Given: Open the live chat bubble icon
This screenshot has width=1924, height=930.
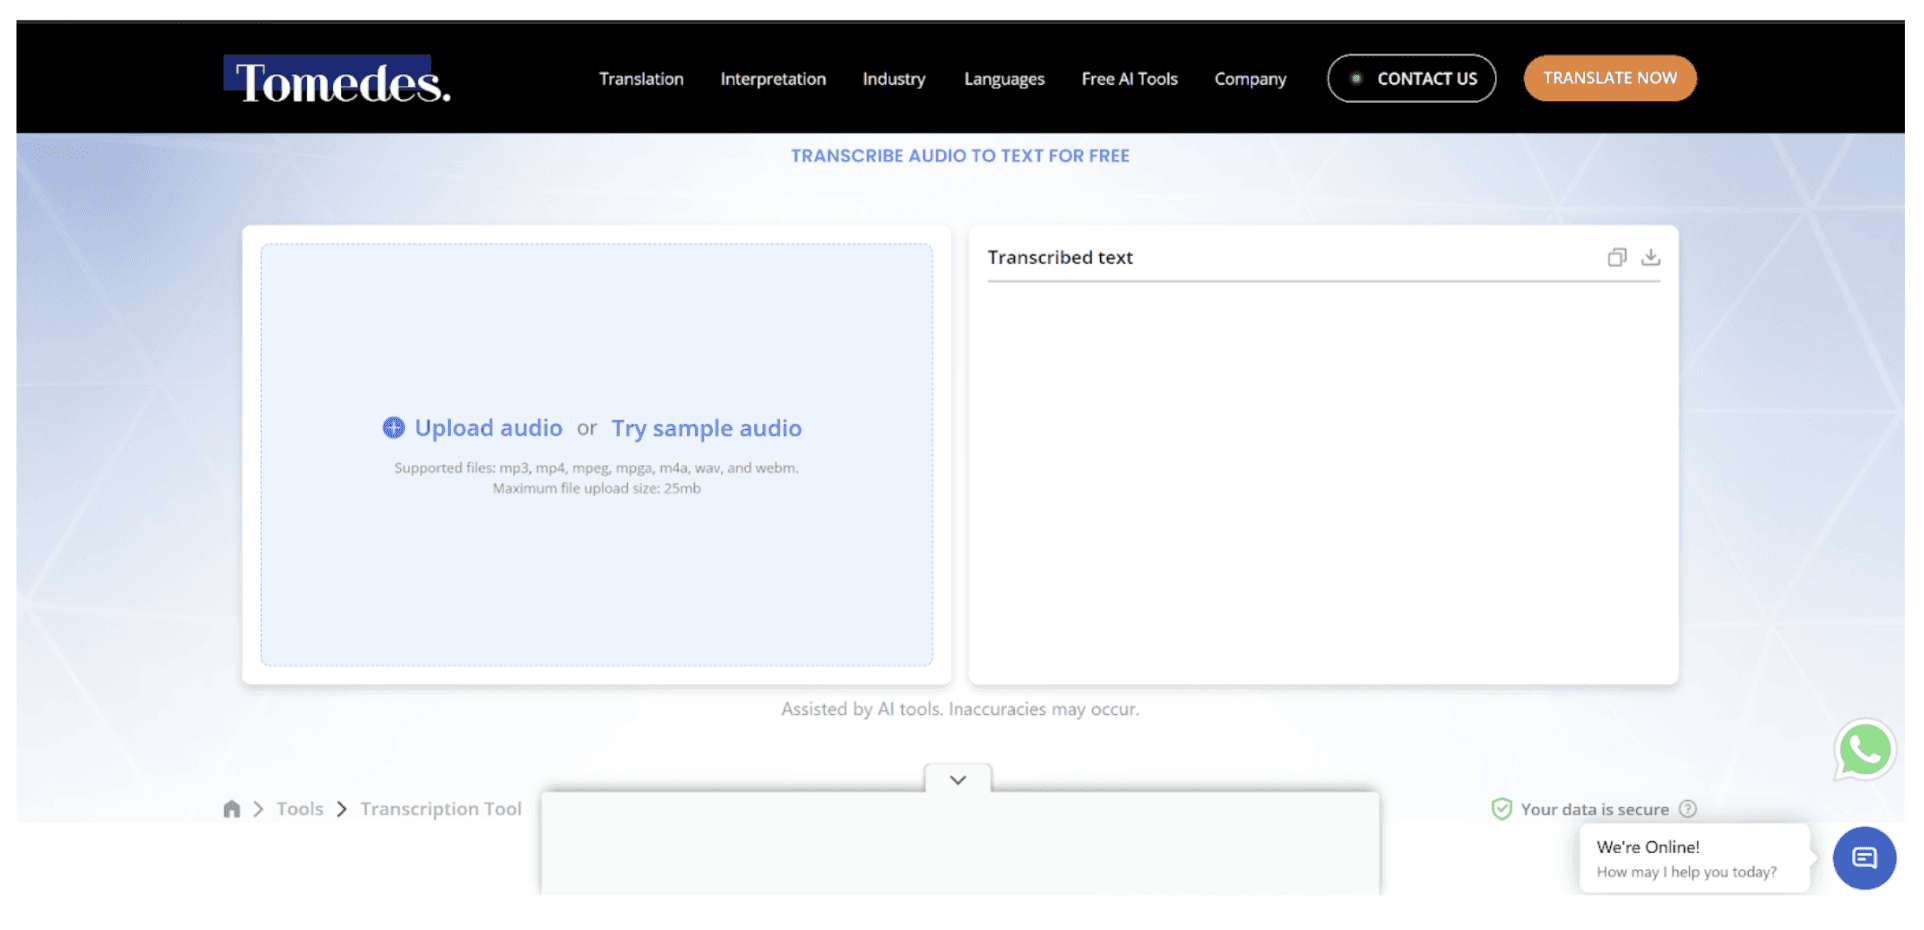Looking at the screenshot, I should click(x=1864, y=858).
